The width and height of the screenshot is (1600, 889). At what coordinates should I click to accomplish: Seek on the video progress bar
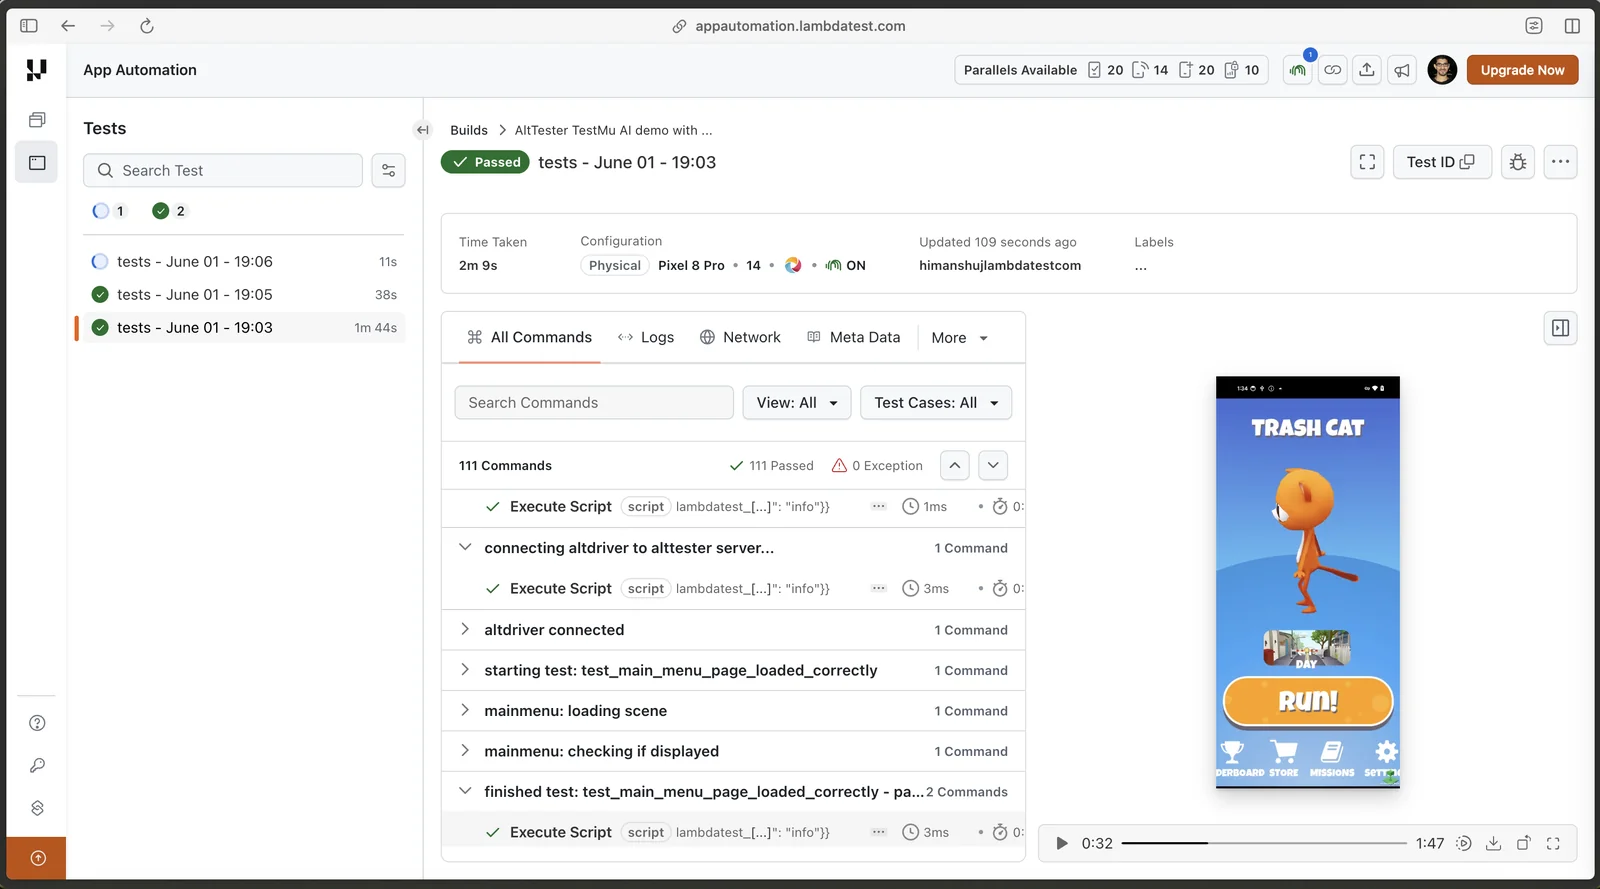click(x=1264, y=843)
